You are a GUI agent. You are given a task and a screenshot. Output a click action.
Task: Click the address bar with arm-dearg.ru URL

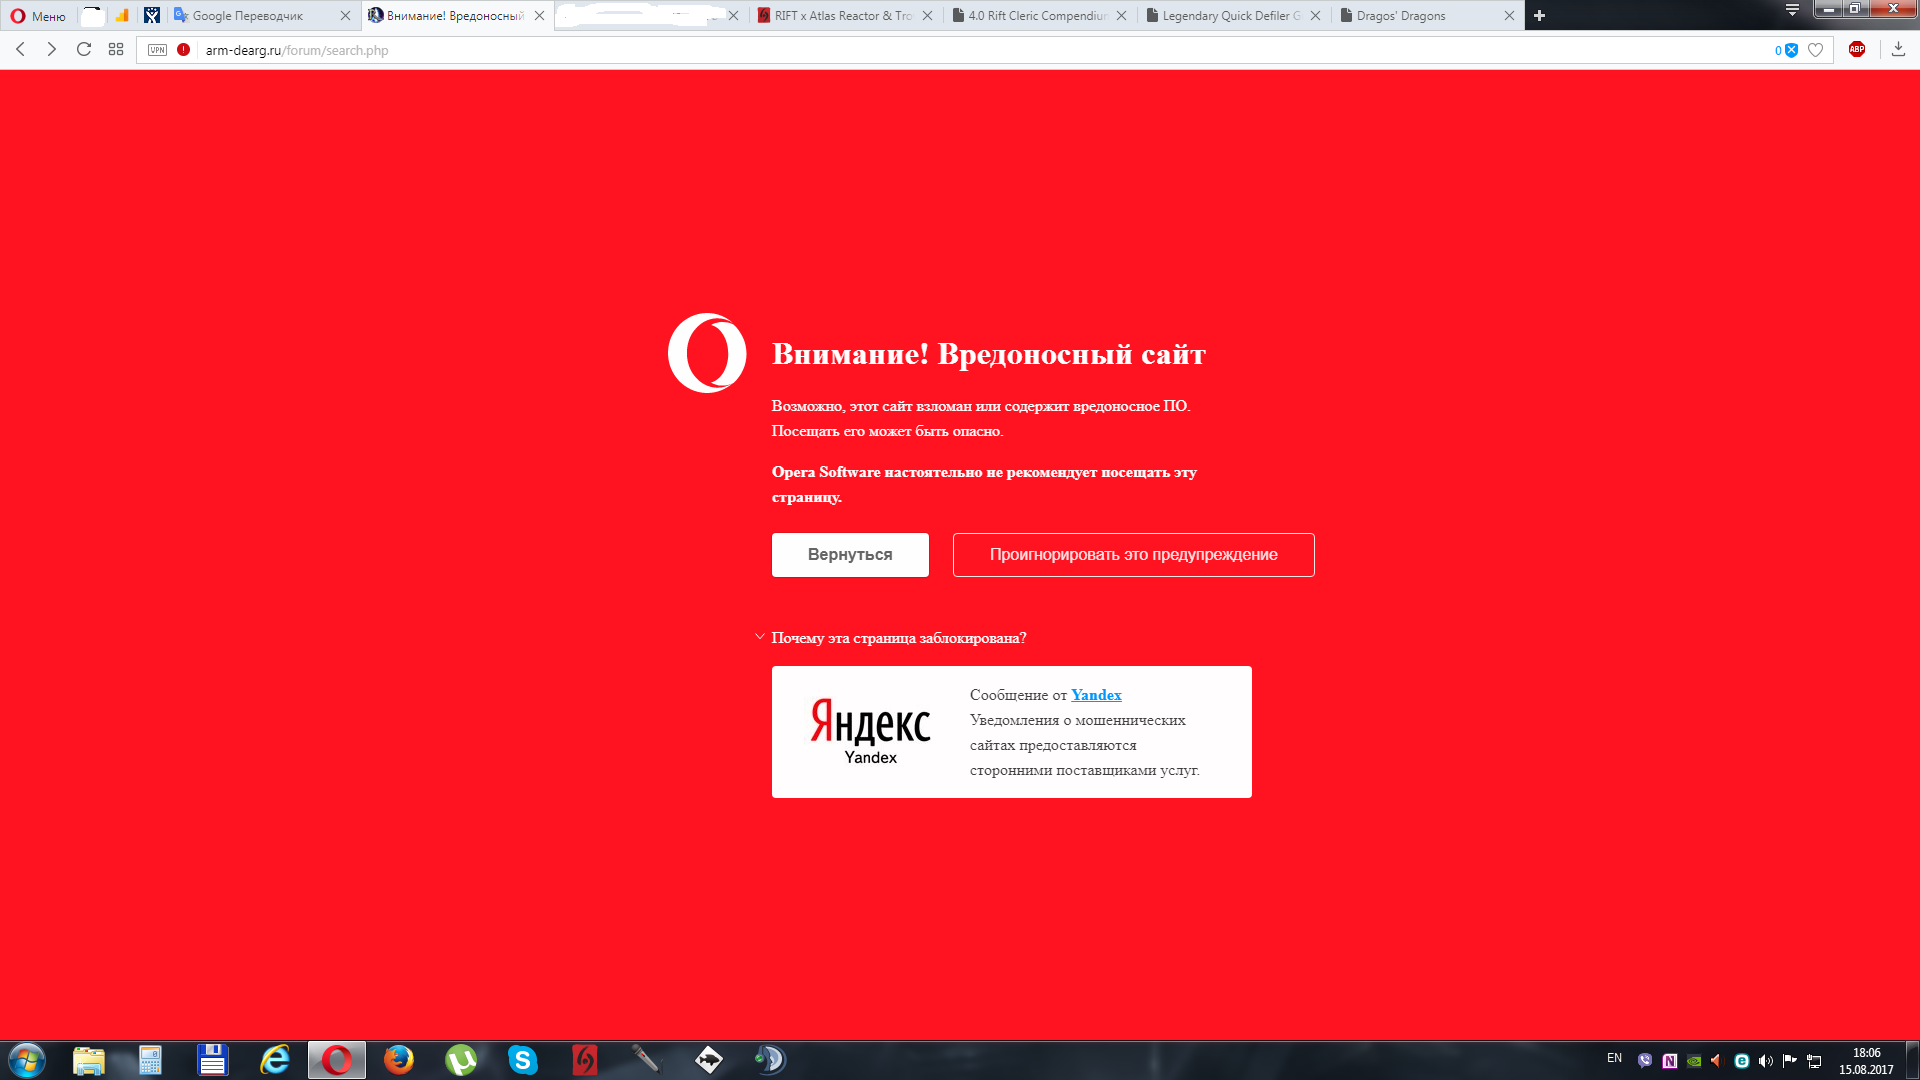pos(985,50)
